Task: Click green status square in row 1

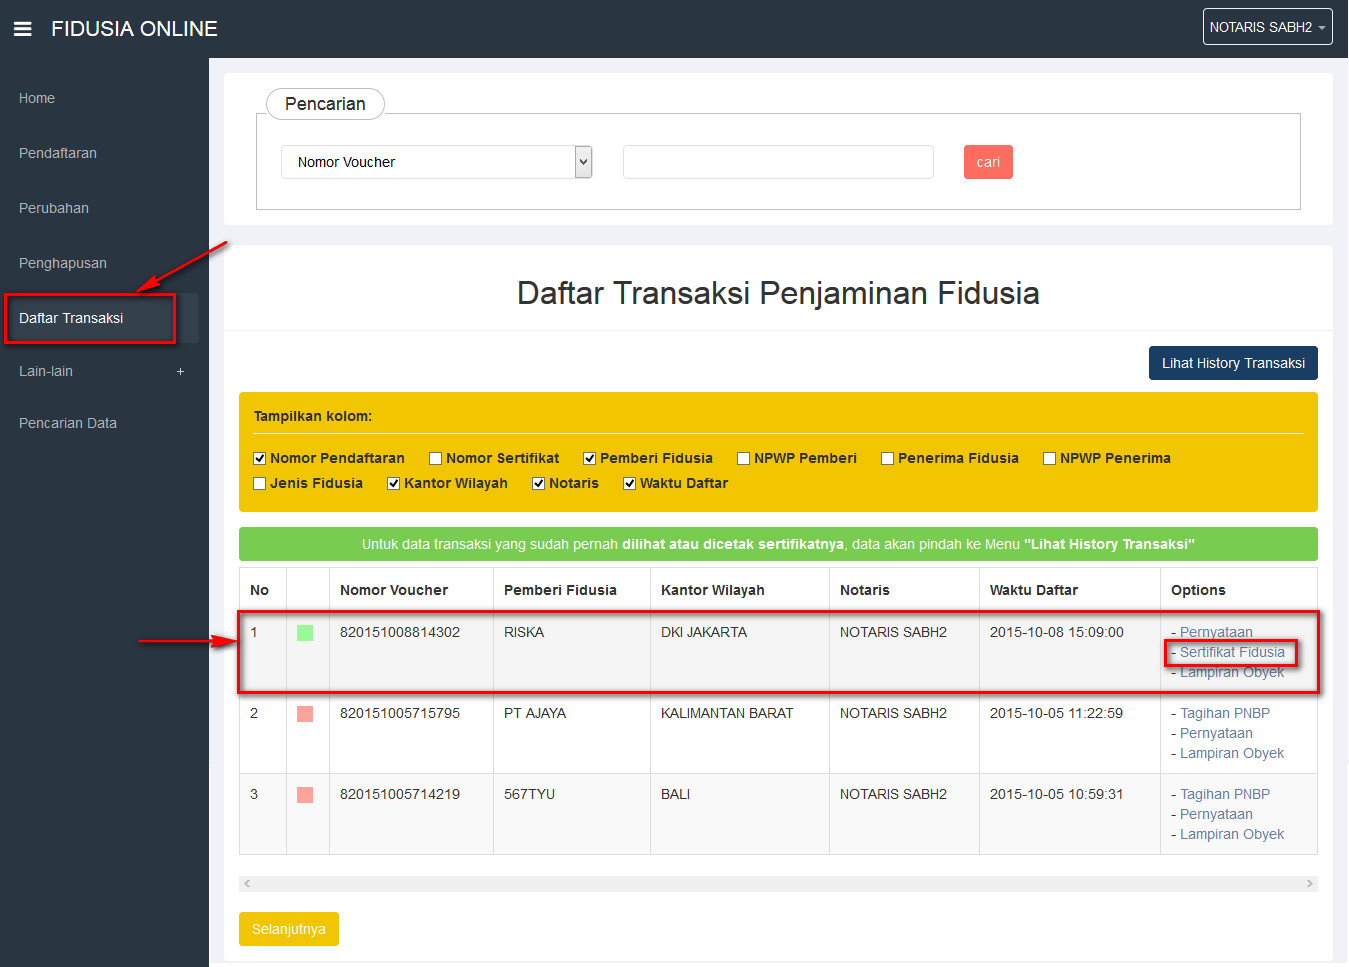Action: click(305, 633)
